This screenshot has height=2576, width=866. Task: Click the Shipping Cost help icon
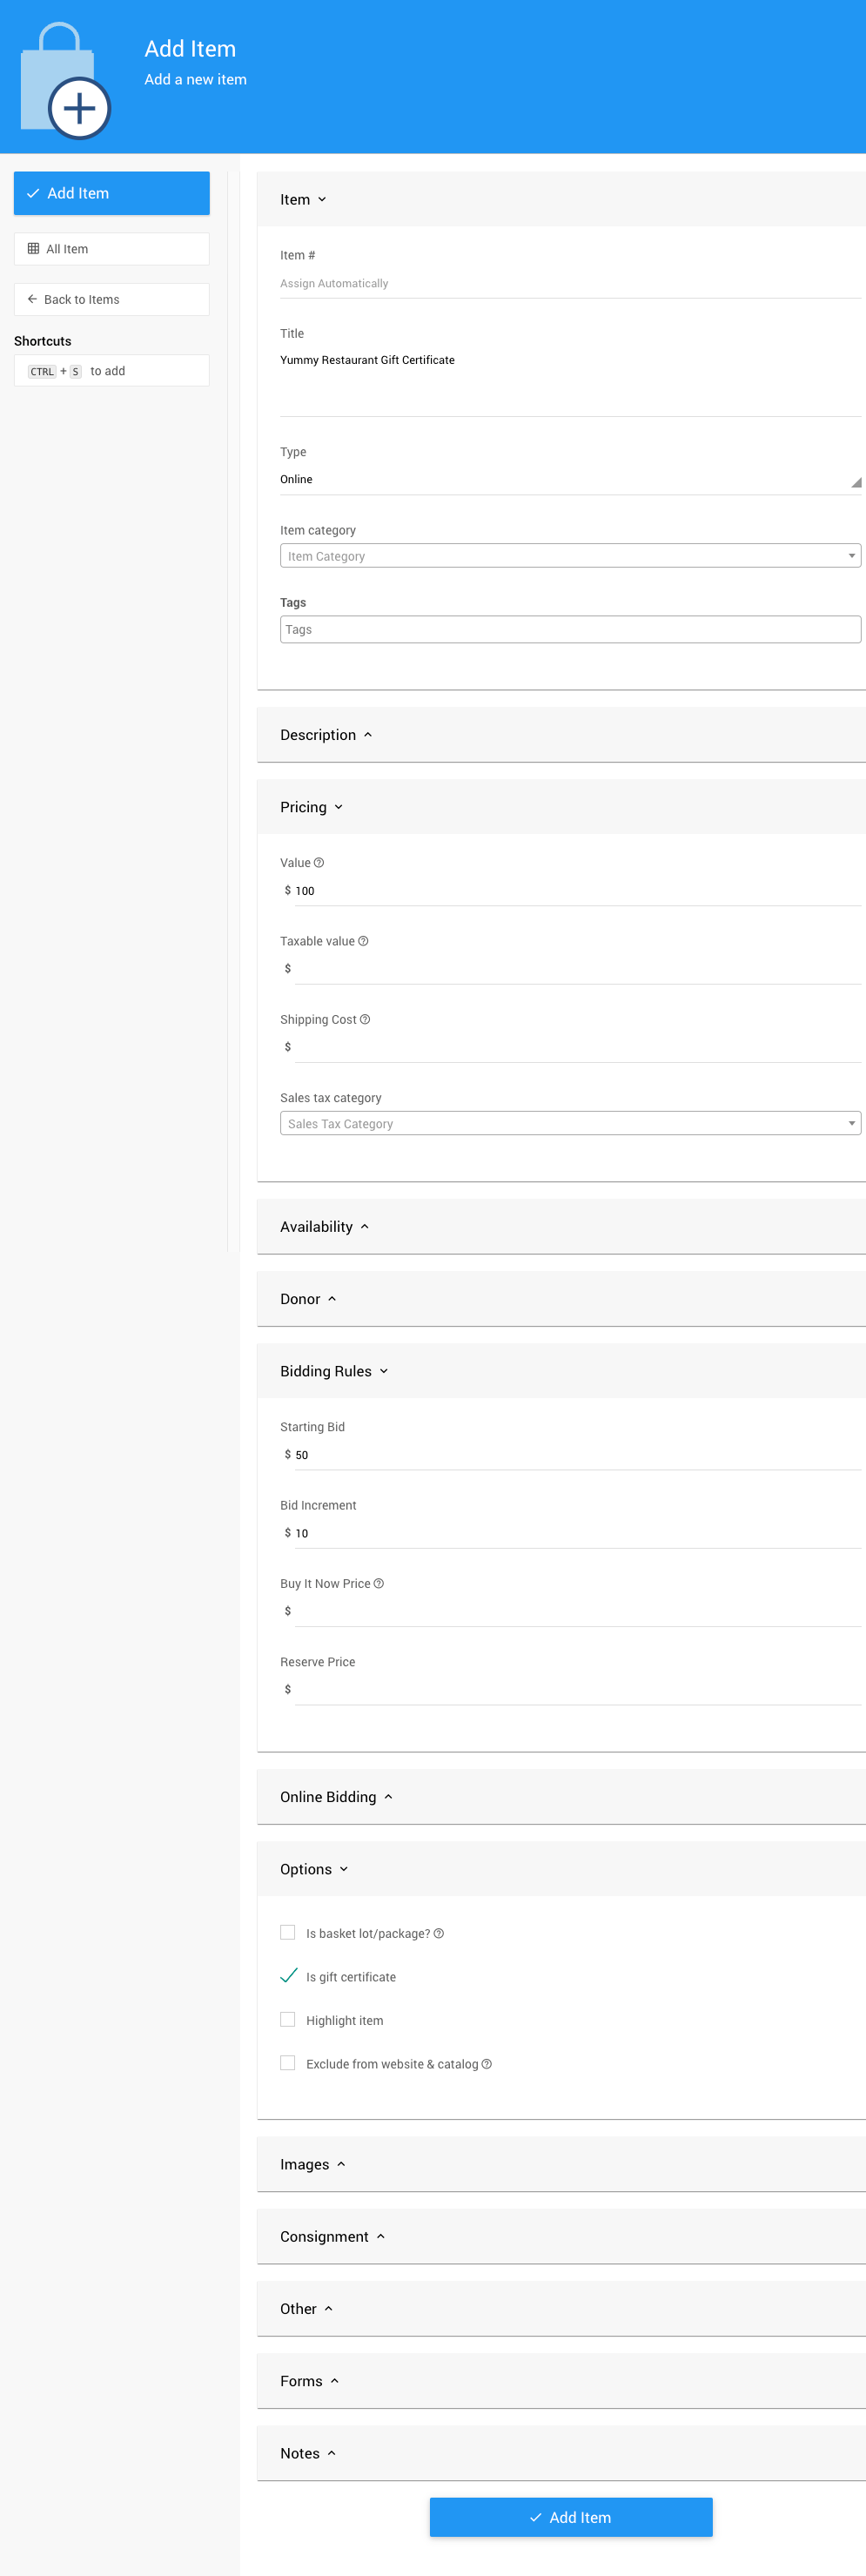click(365, 1020)
